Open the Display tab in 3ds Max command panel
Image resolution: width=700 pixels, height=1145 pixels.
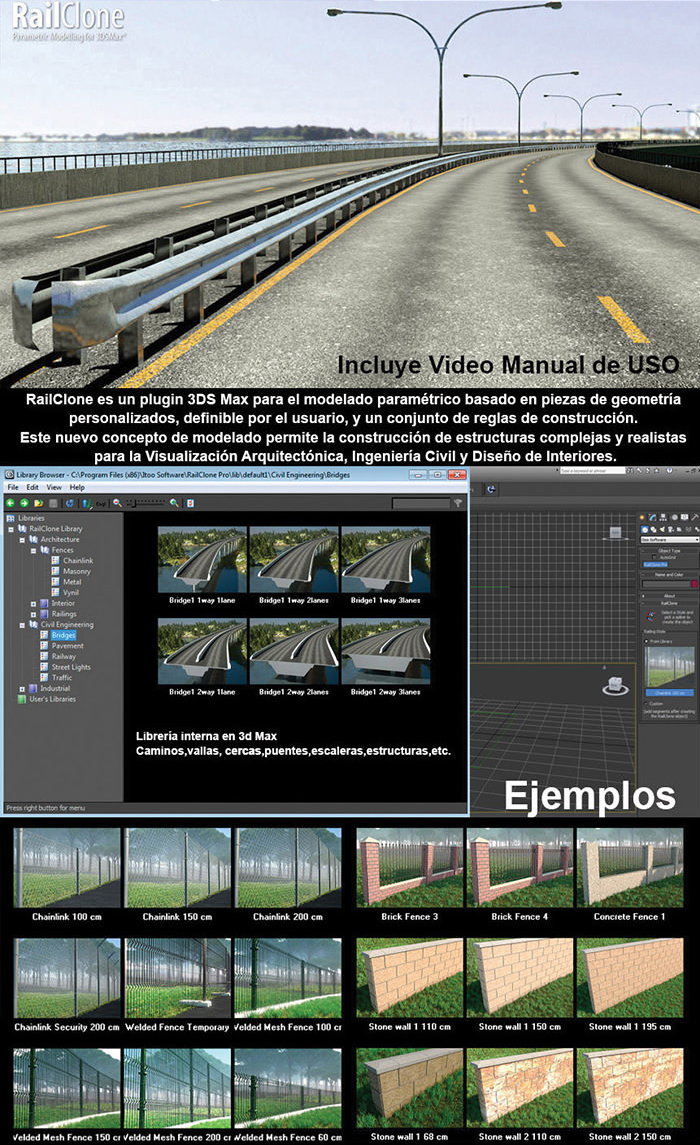pyautogui.click(x=685, y=517)
